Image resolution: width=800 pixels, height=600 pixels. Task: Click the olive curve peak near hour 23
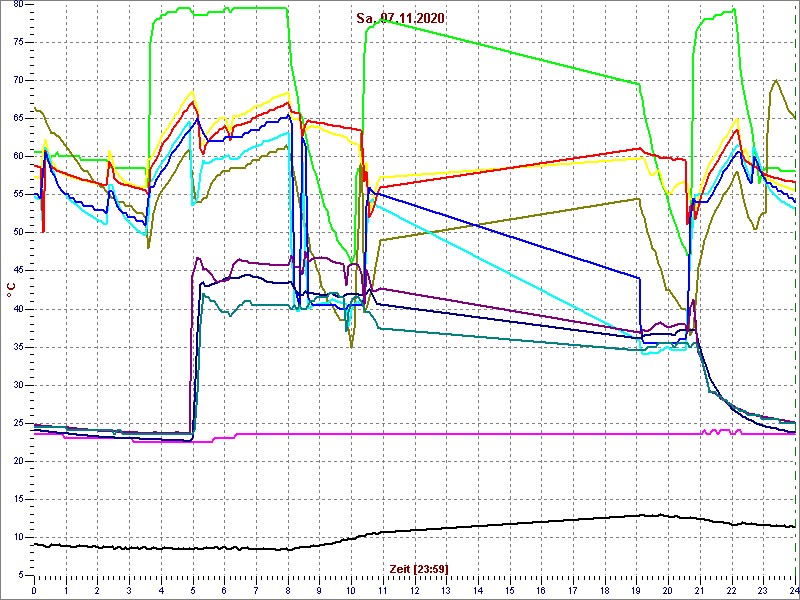pos(775,81)
